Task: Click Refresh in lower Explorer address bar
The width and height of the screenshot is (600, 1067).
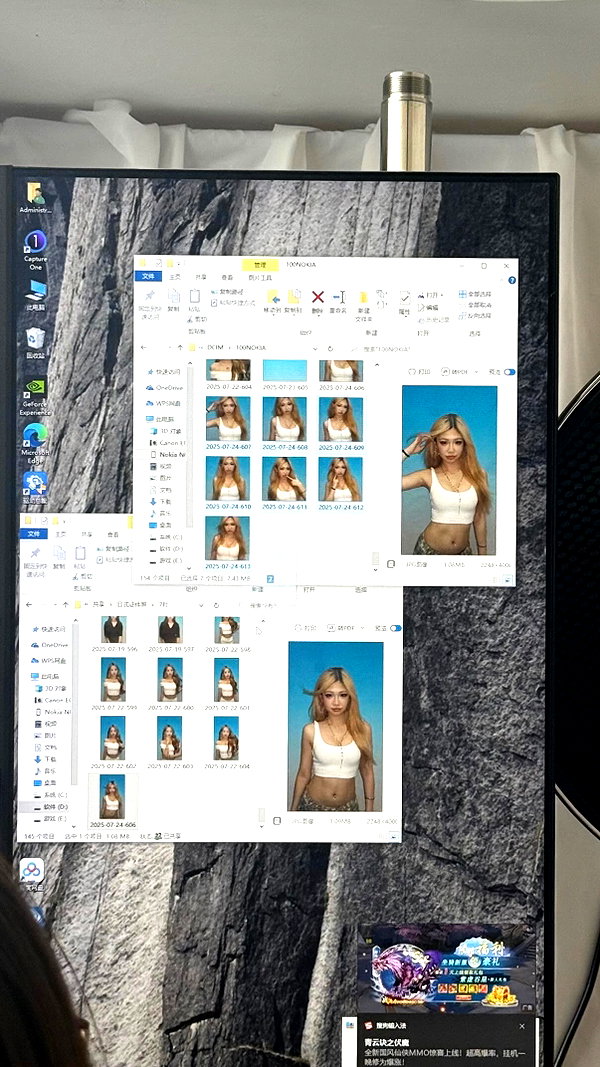Action: pos(216,604)
